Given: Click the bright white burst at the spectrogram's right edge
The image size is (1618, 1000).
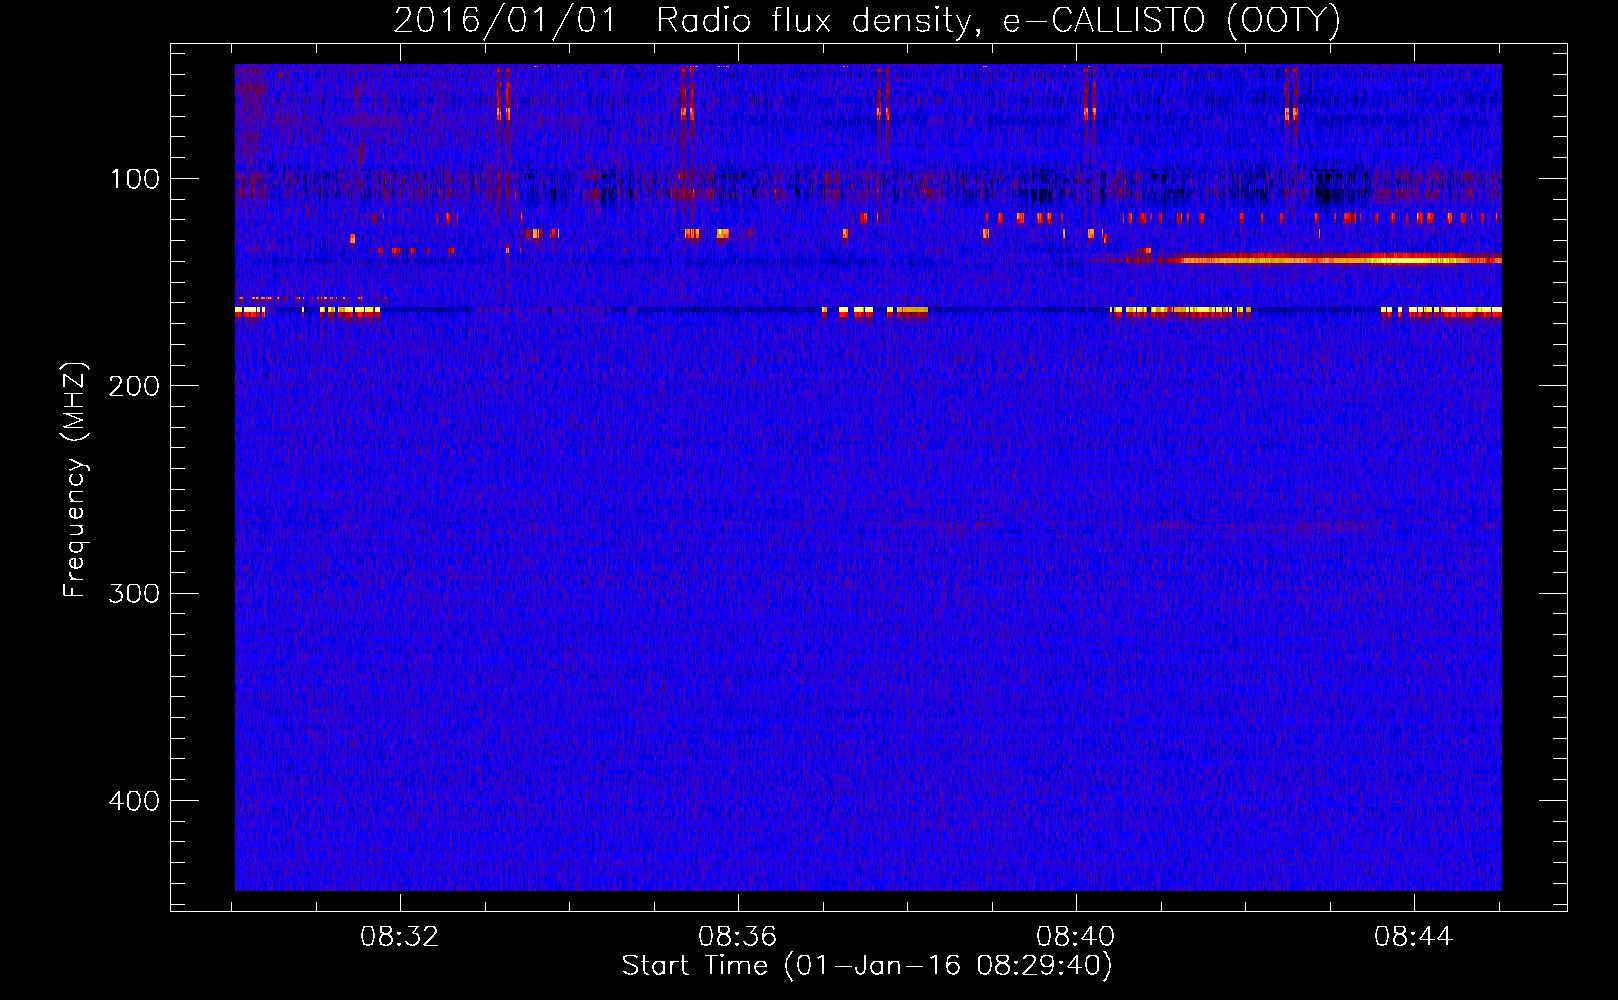Looking at the screenshot, I should pos(1440,311).
